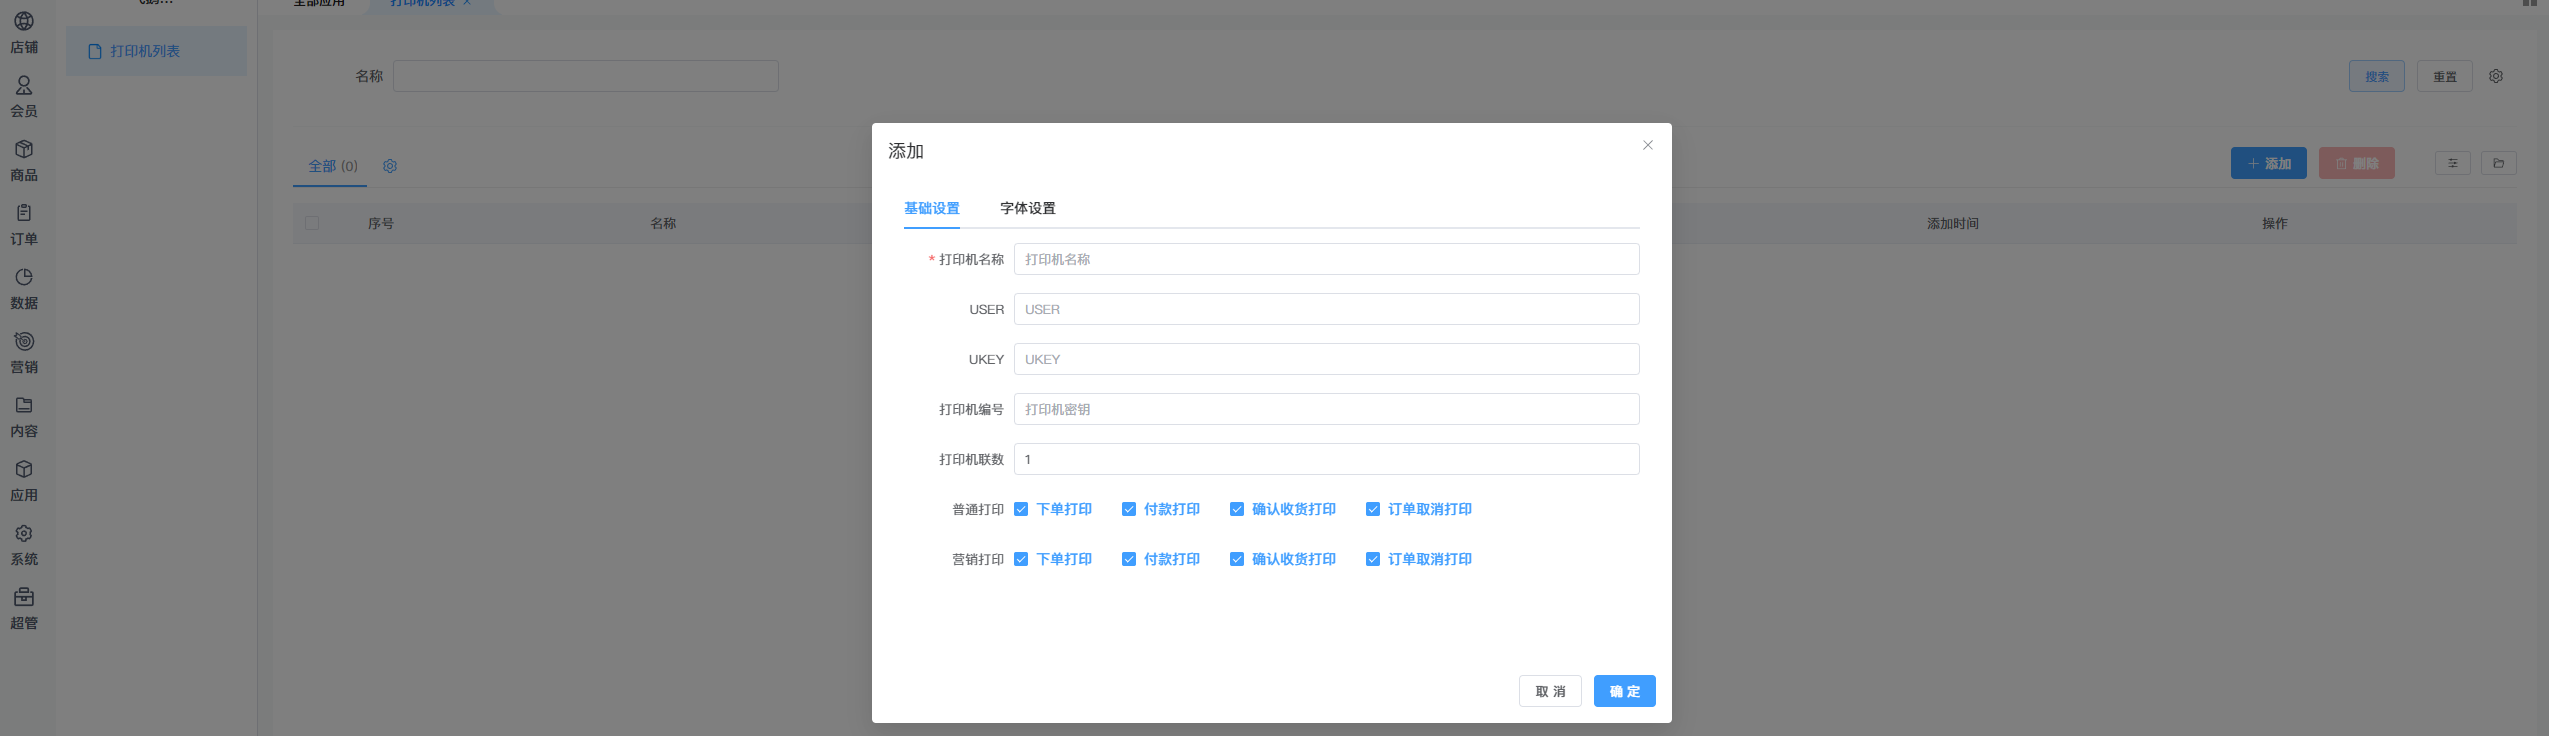Open the column filter settings sliders icon

tap(2452, 163)
